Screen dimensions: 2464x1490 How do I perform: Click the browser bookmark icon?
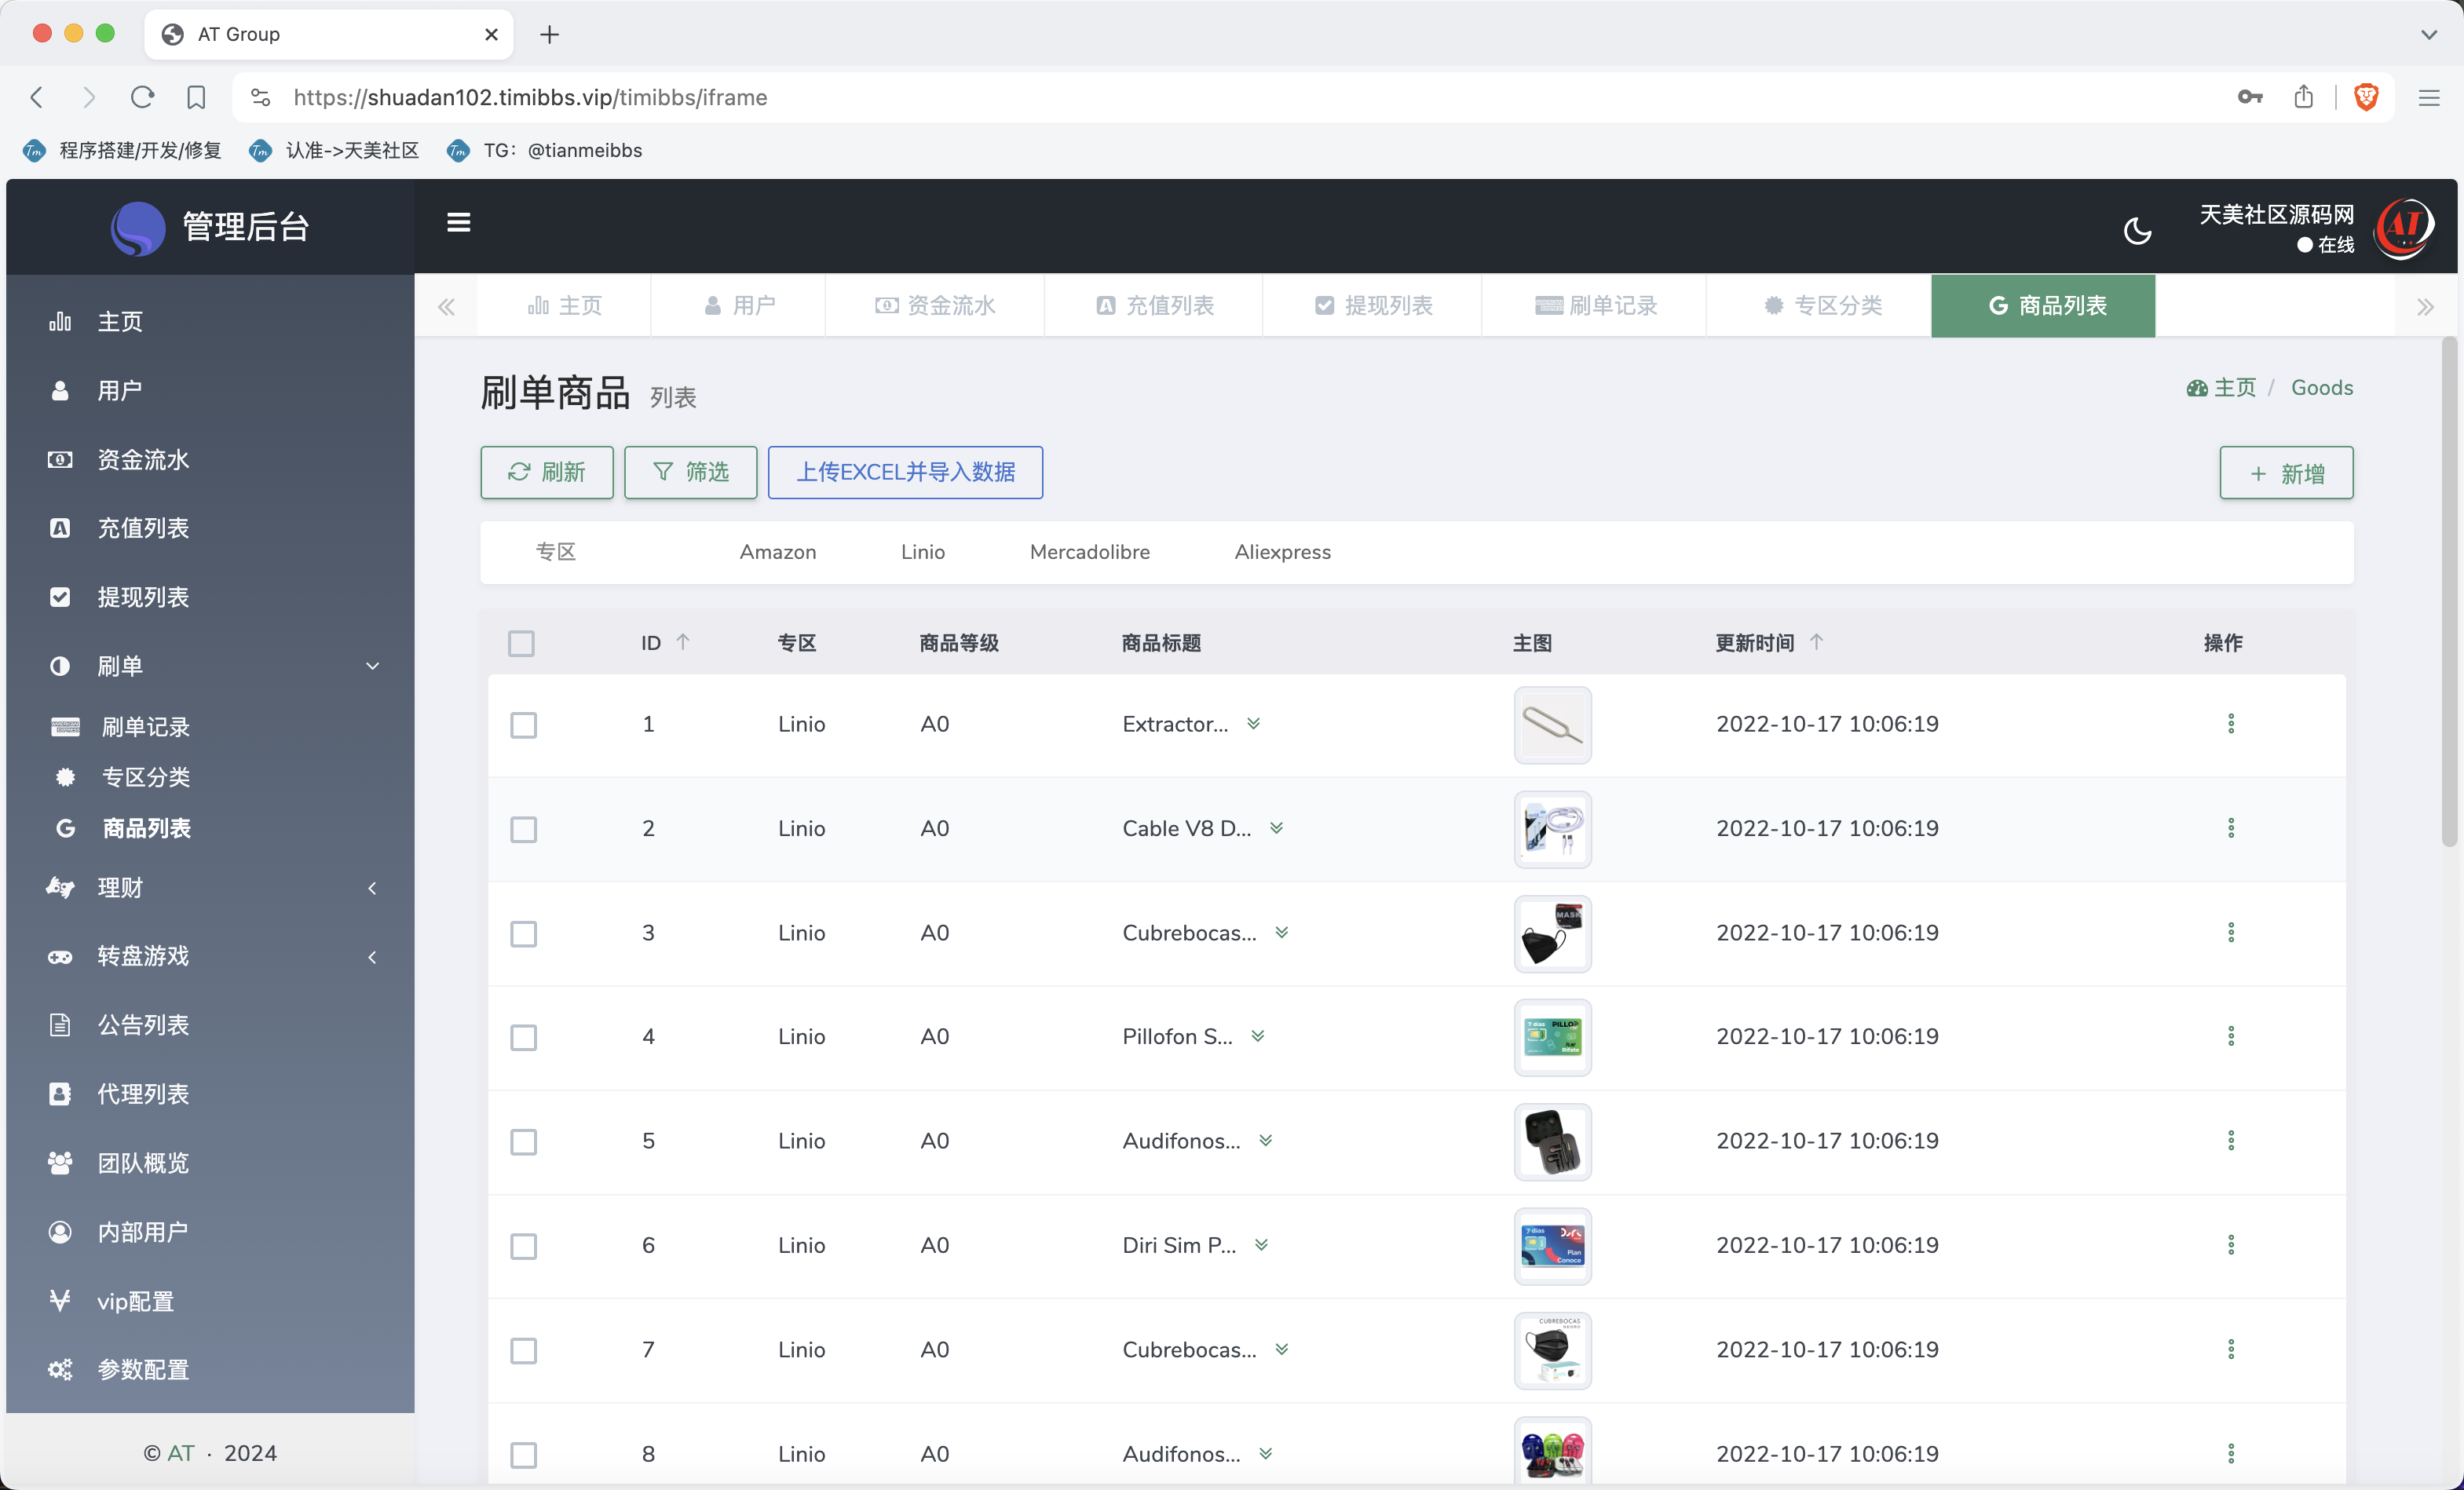tap(196, 97)
